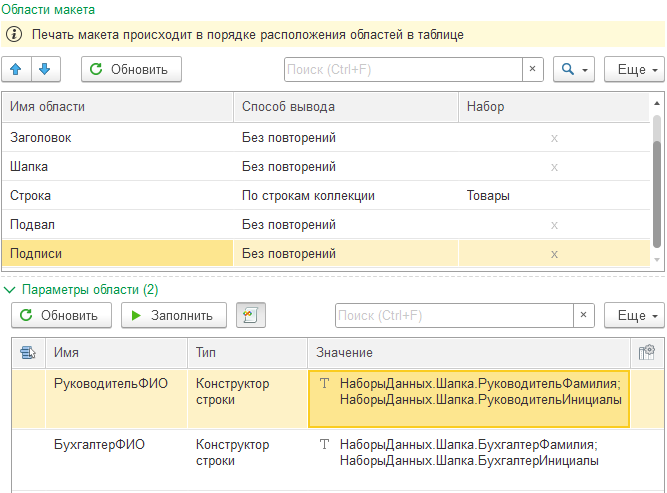Click Без повторений in Подписи row
This screenshot has width=667, height=493.
(289, 254)
